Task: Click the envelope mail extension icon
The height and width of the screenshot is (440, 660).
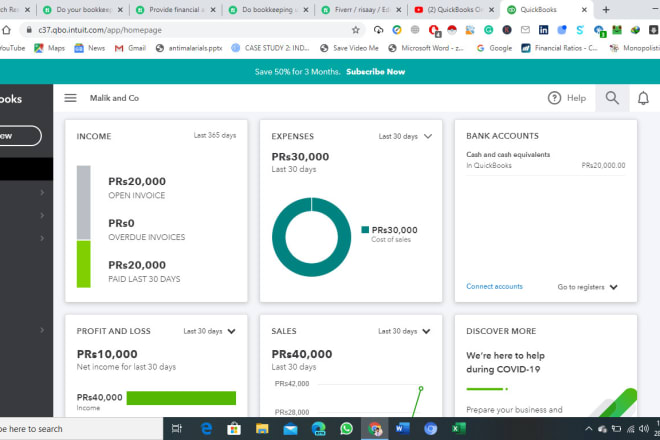Action: [525, 30]
